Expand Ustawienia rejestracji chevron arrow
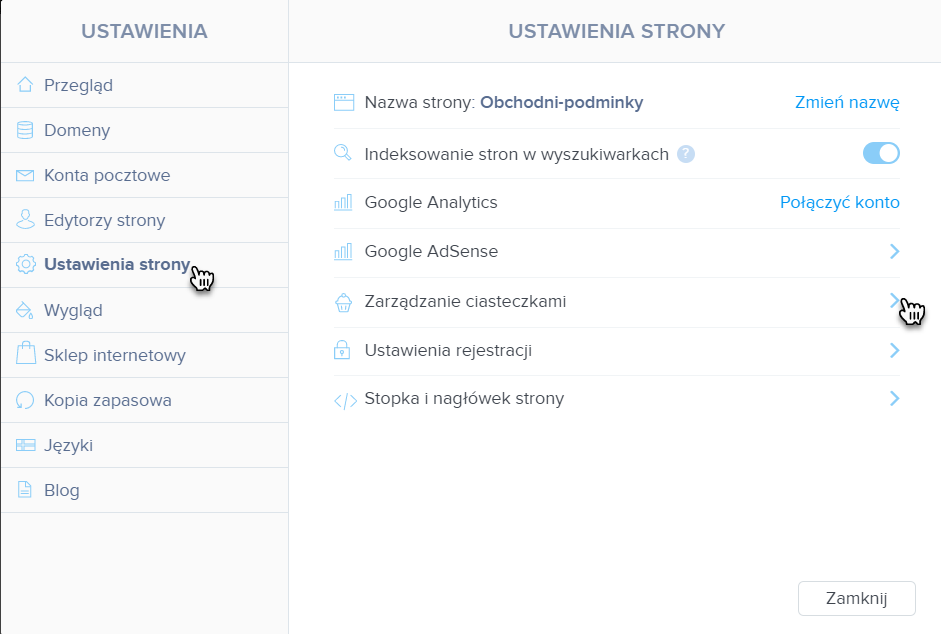 (x=894, y=350)
